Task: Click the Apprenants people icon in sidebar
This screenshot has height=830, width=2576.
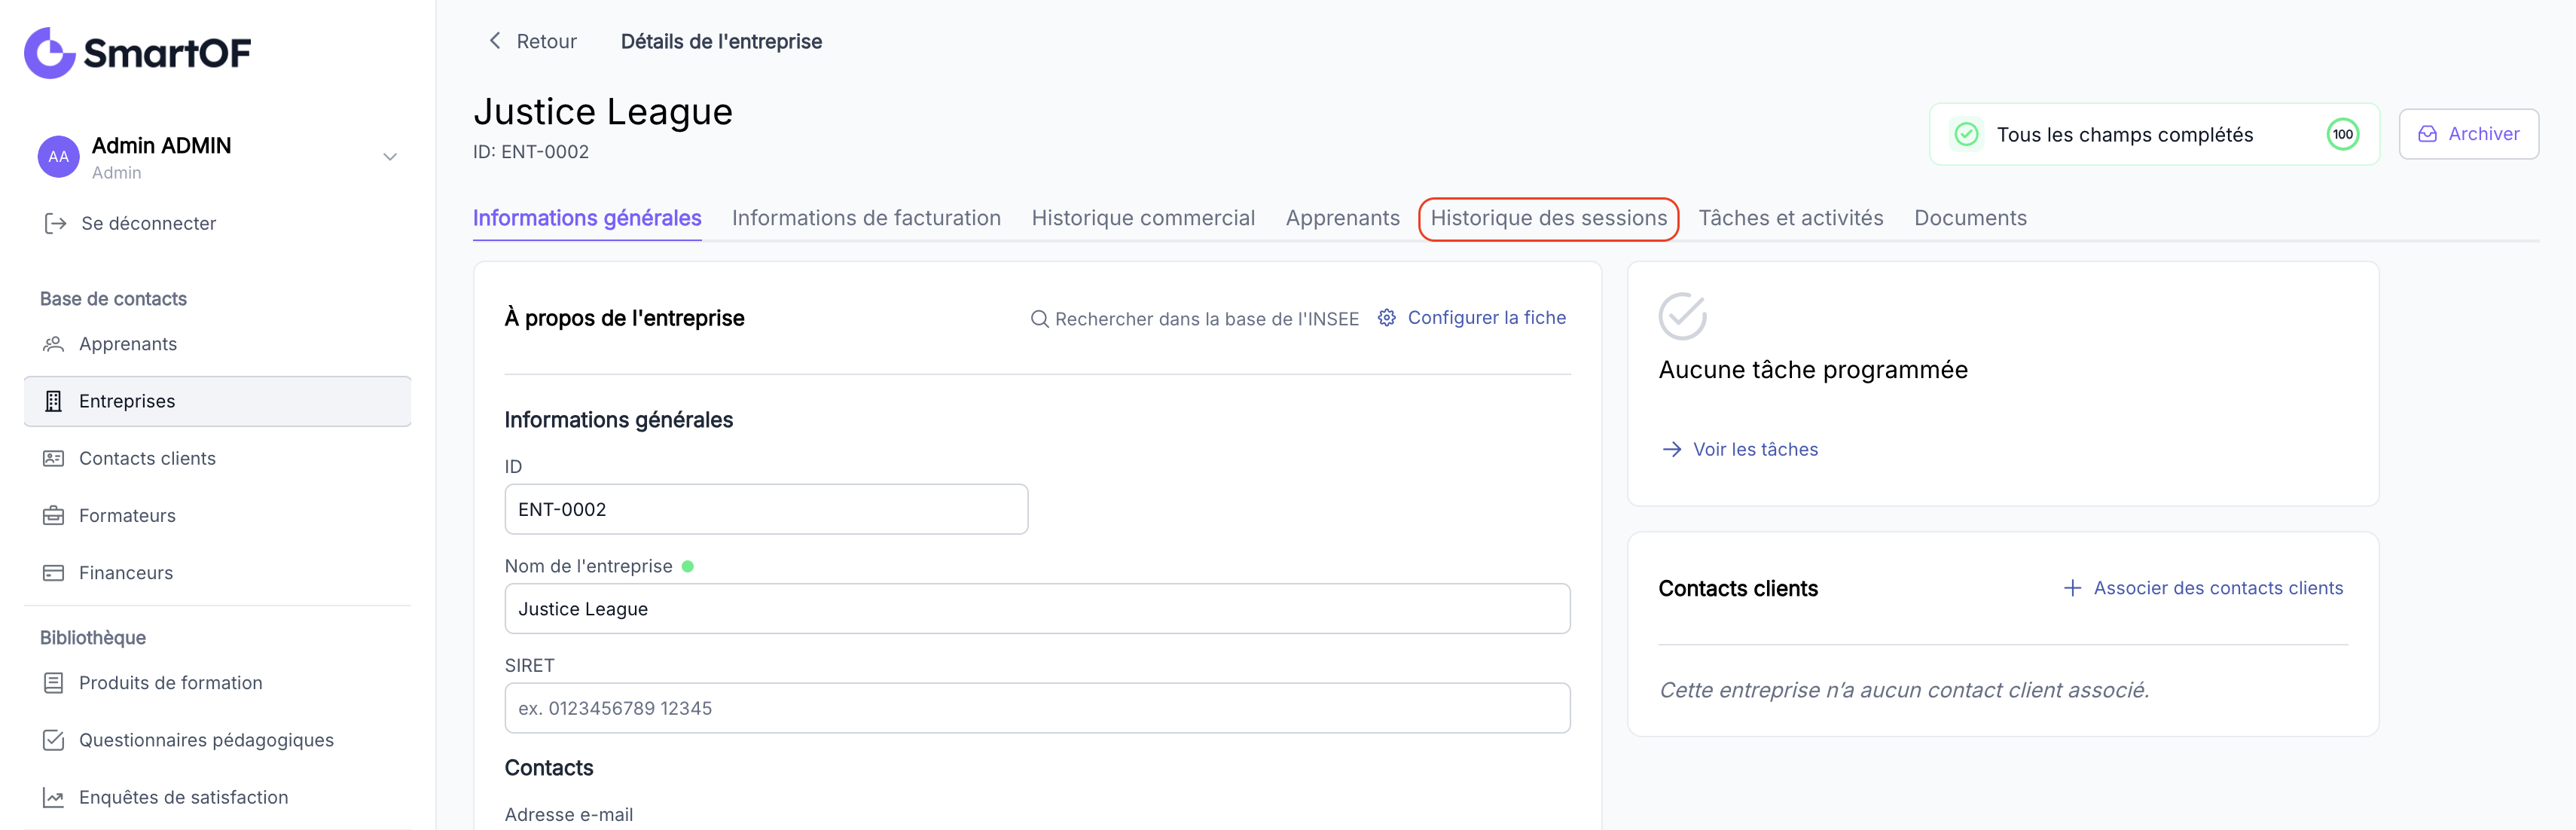Action: [54, 344]
